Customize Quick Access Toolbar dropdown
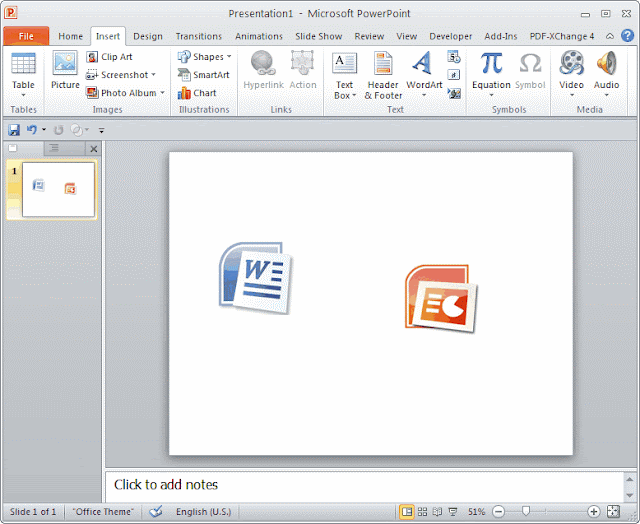 tap(102, 131)
